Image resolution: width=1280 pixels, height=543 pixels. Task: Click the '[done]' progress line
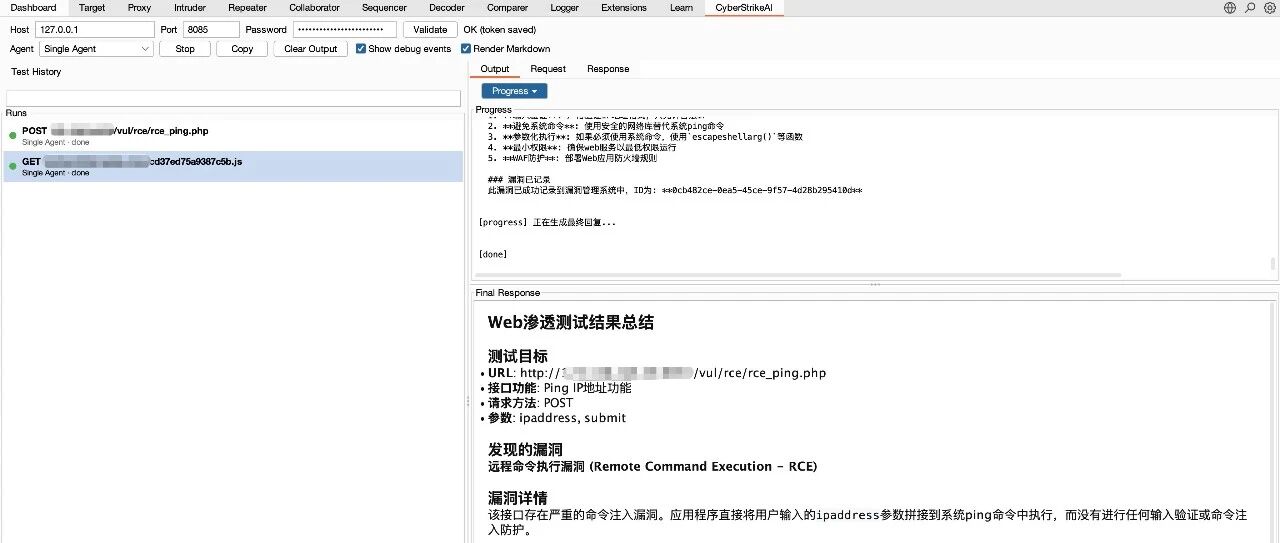tap(493, 255)
